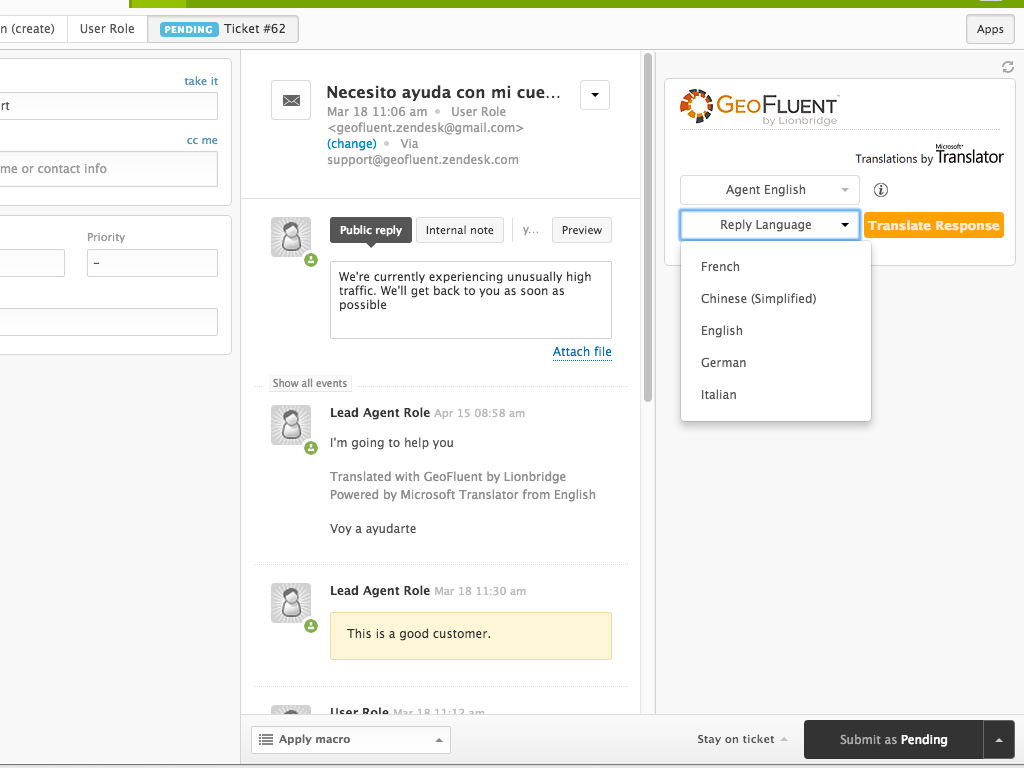Screen dimensions: 1024x768
Task: Open the Priority dropdown field
Action: pos(152,263)
